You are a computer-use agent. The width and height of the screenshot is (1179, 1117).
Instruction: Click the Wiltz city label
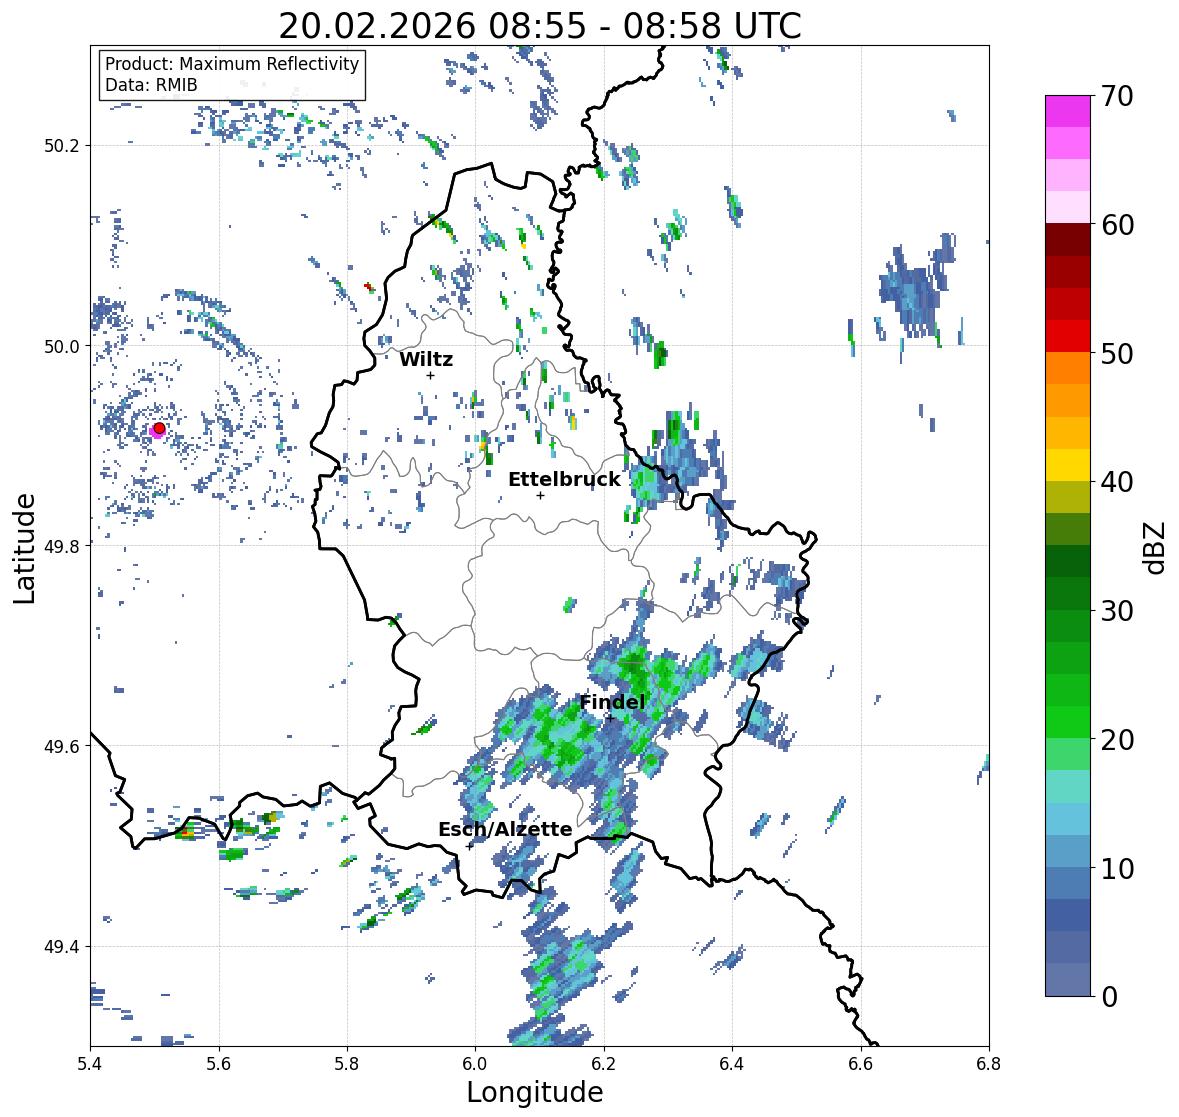point(426,359)
